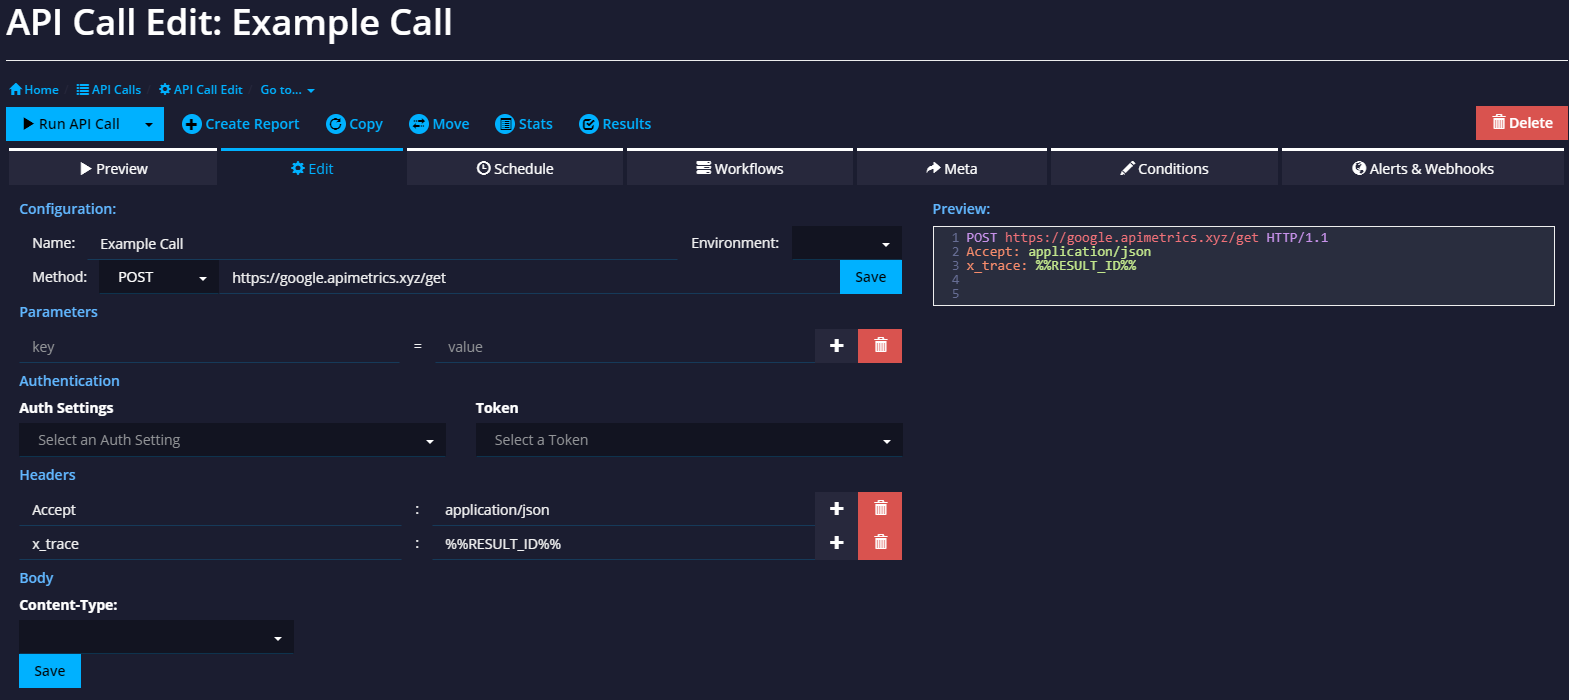Switch to the Edit tab

pos(312,168)
